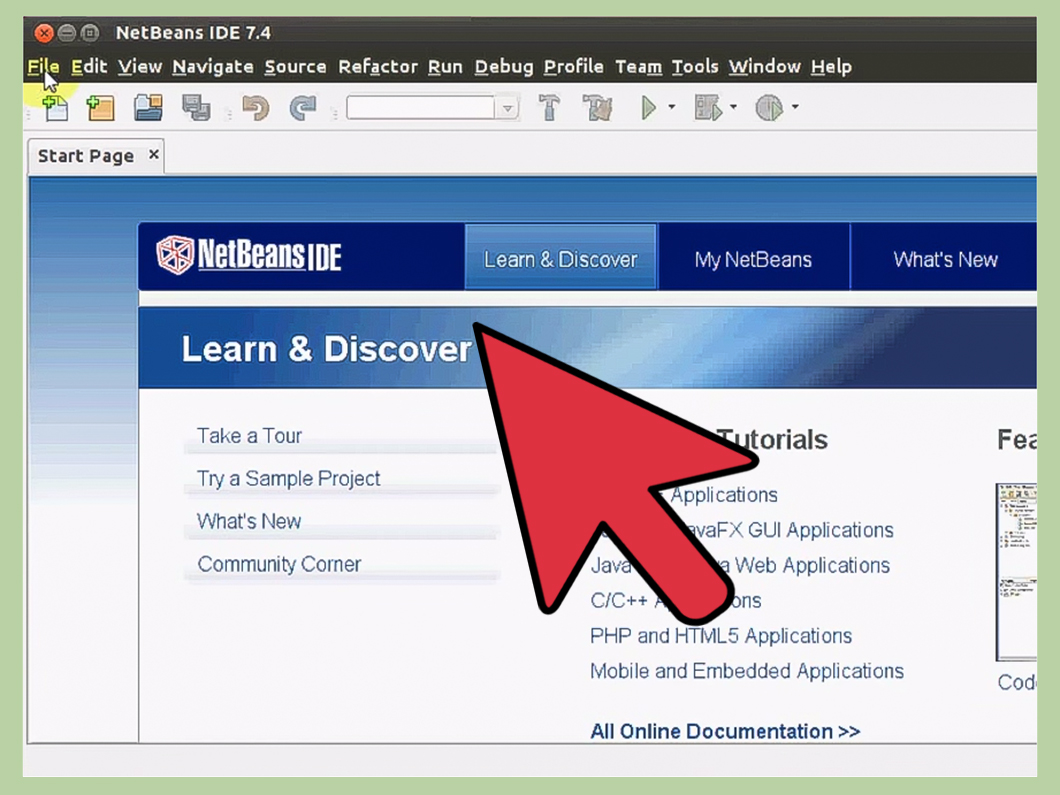1060x795 pixels.
Task: Click the New File toolbar icon
Action: (55, 108)
